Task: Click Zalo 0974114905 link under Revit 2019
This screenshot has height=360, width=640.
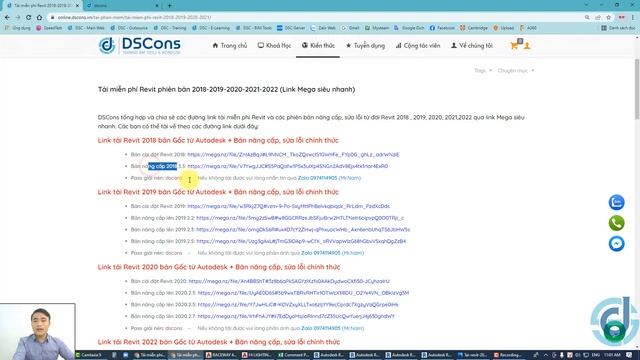Action: (320, 253)
